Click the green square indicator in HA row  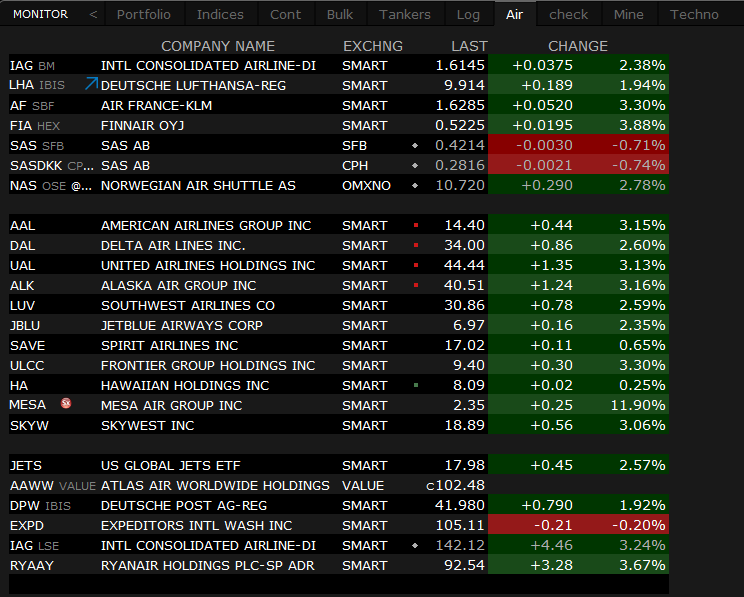[416, 385]
